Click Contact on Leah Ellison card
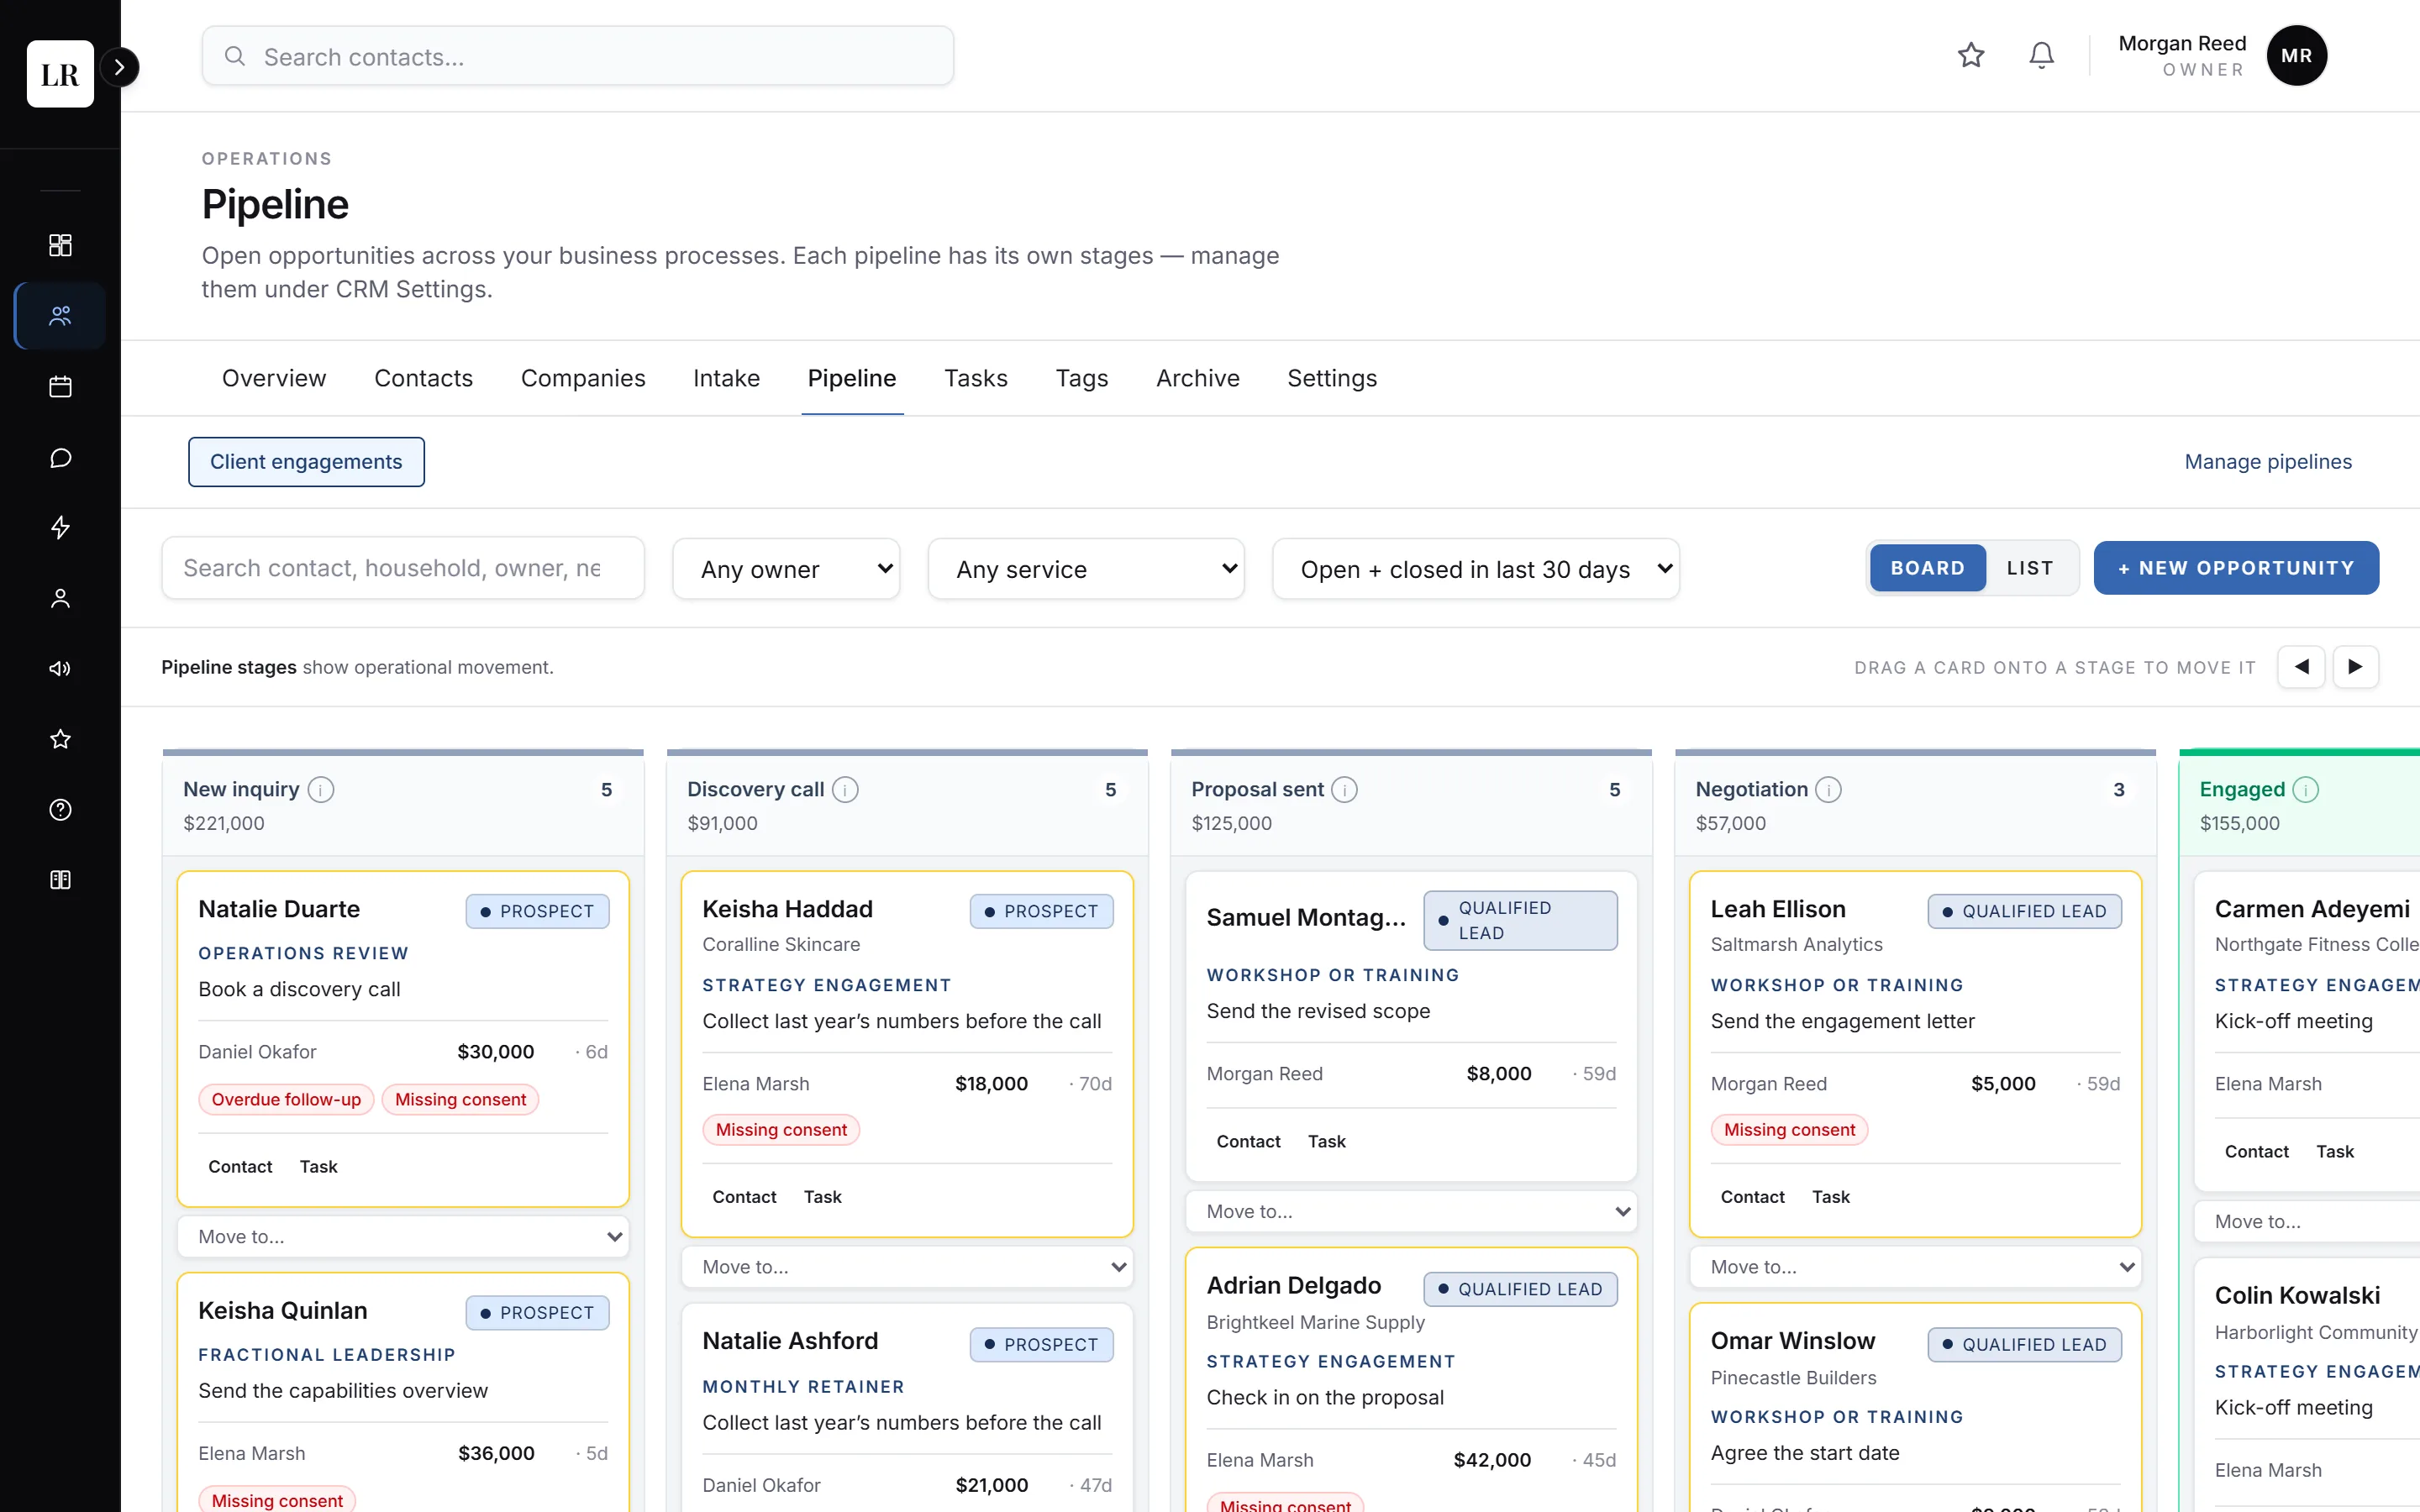This screenshot has width=2420, height=1512. coord(1752,1197)
